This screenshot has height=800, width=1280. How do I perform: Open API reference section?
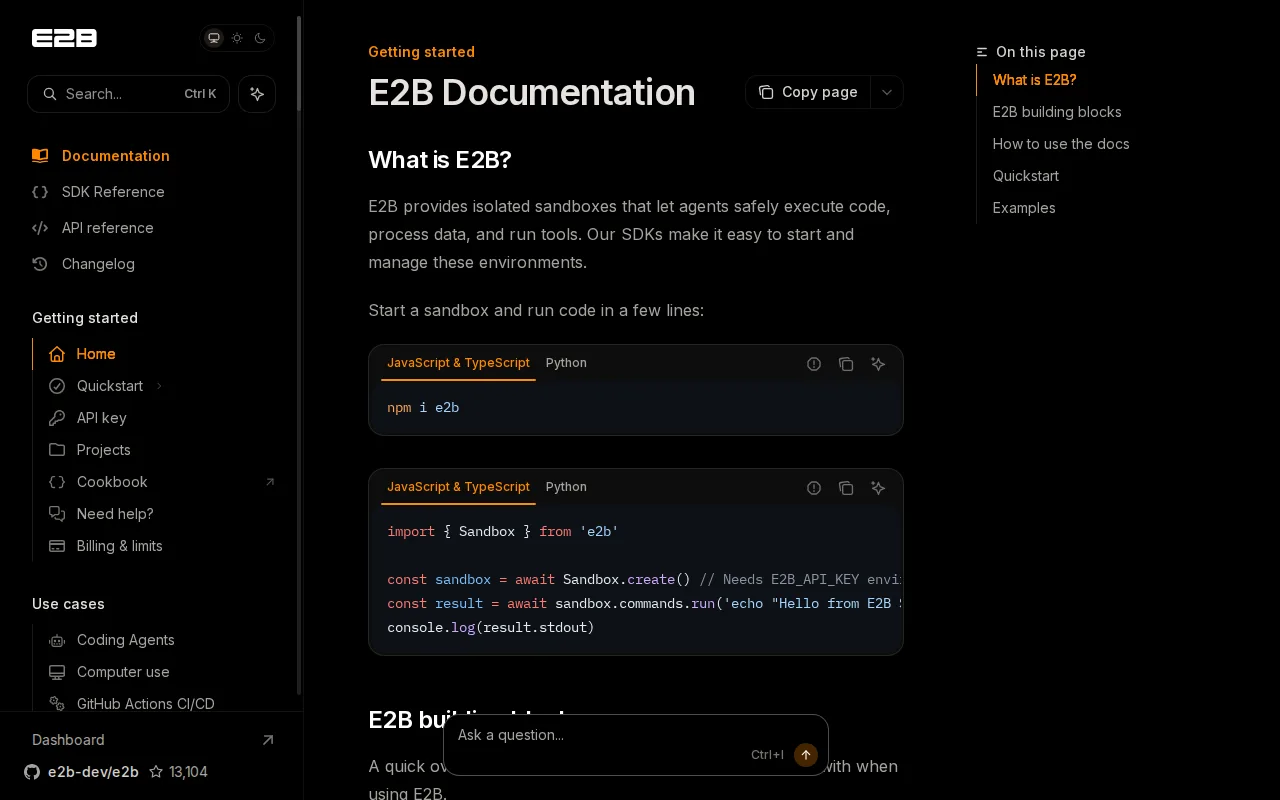click(108, 228)
